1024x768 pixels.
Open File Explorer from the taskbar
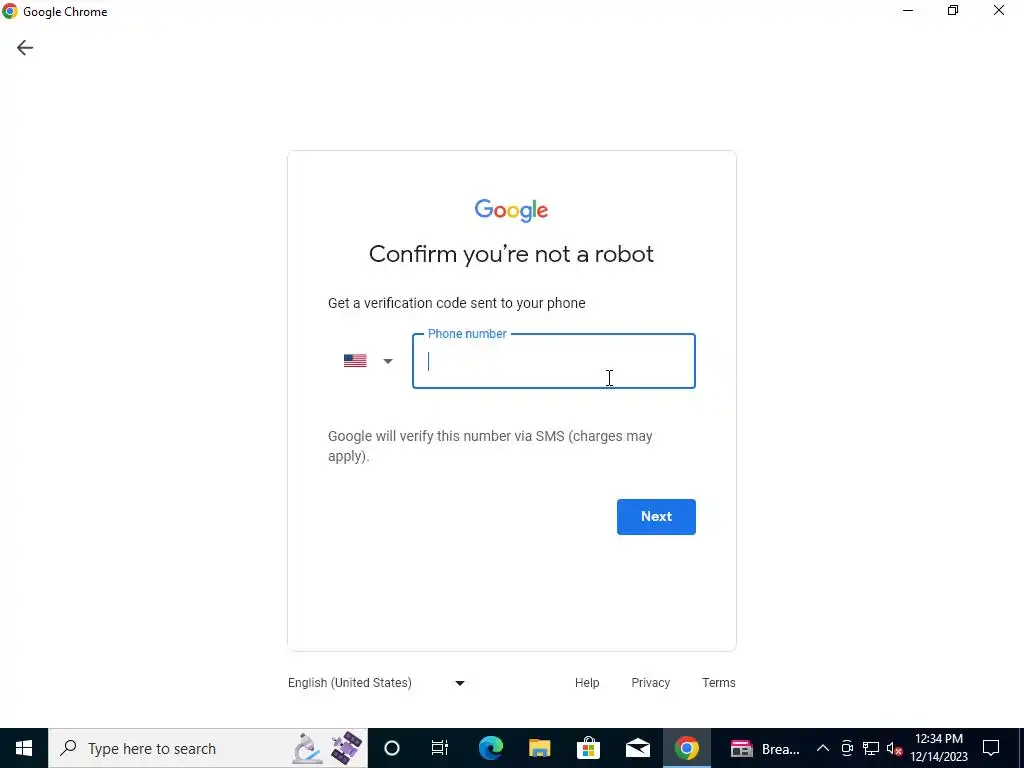[x=539, y=748]
